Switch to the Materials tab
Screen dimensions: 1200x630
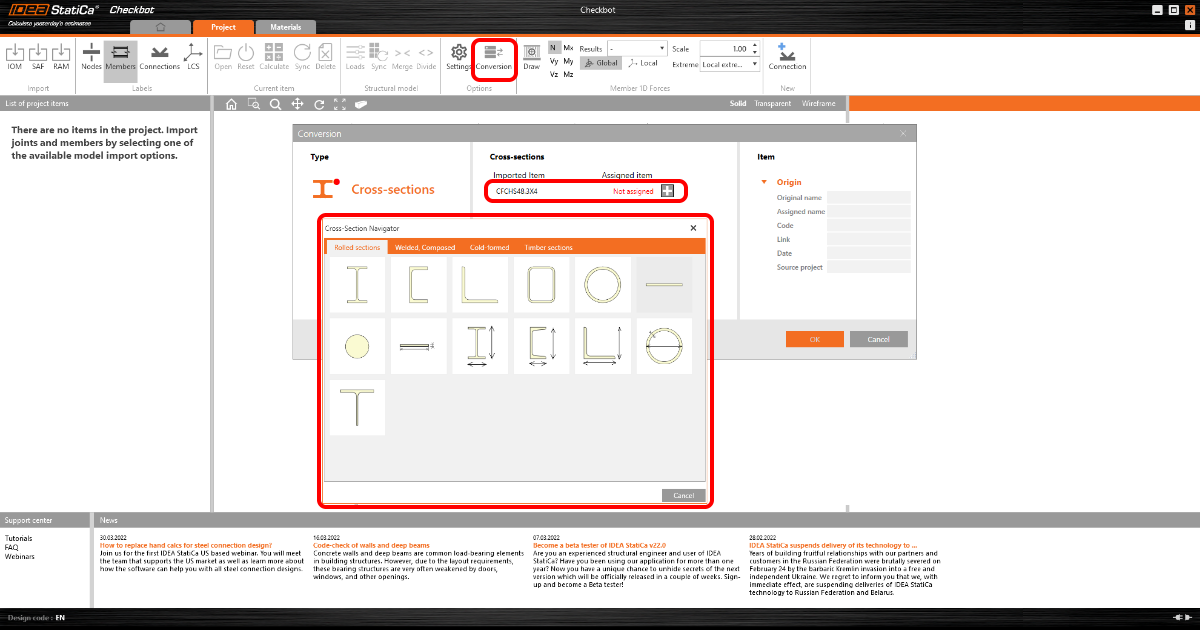[285, 27]
